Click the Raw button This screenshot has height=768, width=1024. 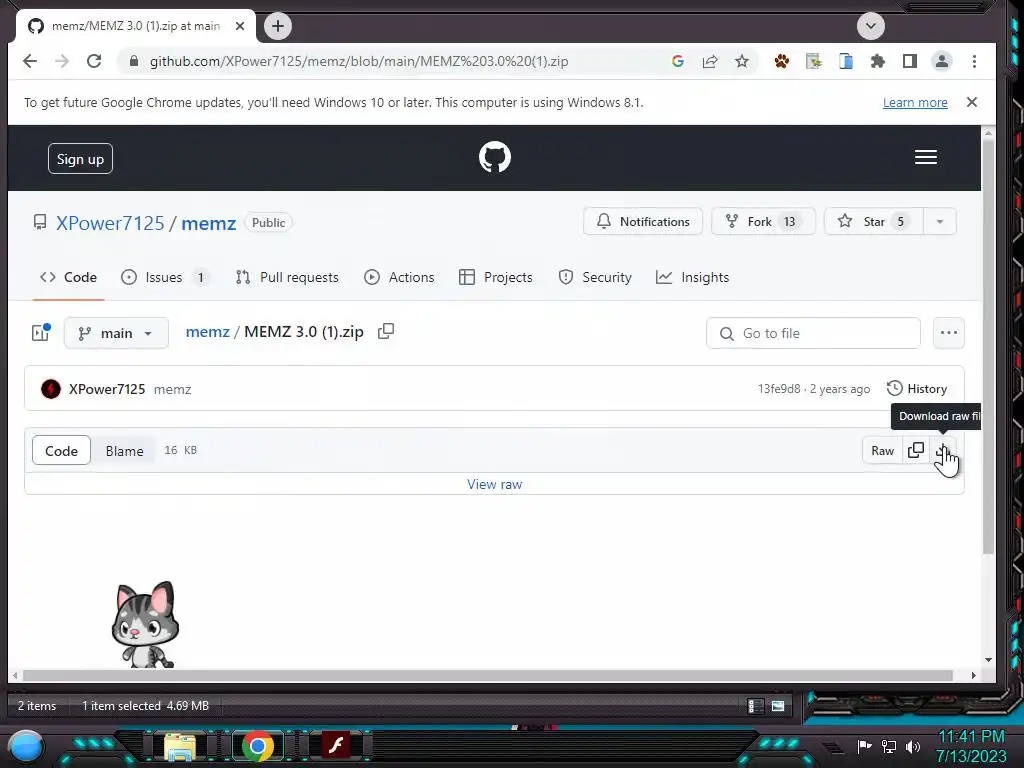[x=882, y=451]
